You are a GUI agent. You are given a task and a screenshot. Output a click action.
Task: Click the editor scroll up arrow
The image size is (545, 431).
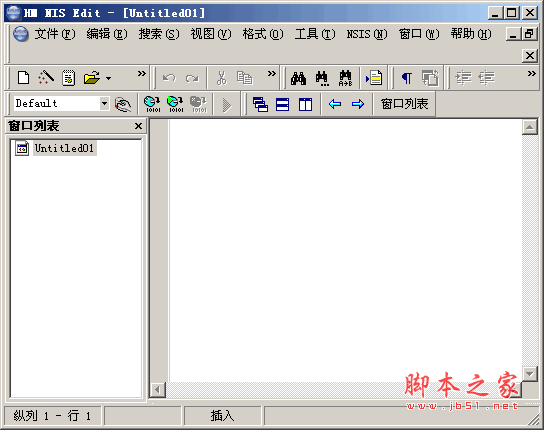click(x=530, y=127)
